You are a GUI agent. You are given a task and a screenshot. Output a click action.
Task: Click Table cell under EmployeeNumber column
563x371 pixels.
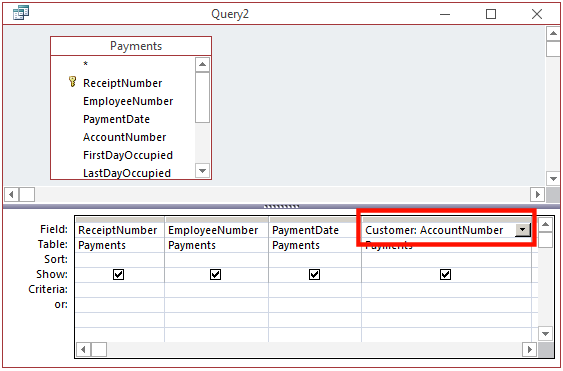217,245
